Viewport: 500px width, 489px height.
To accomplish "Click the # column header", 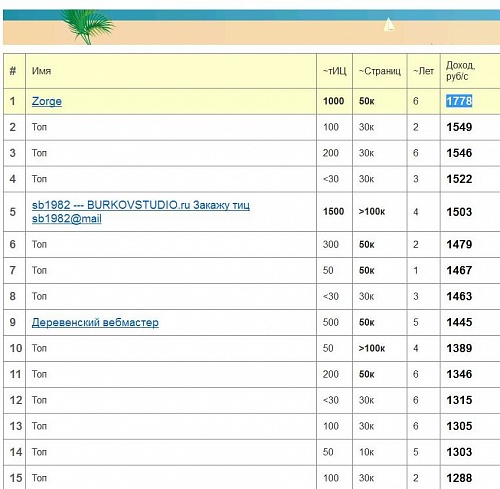I will [13, 71].
